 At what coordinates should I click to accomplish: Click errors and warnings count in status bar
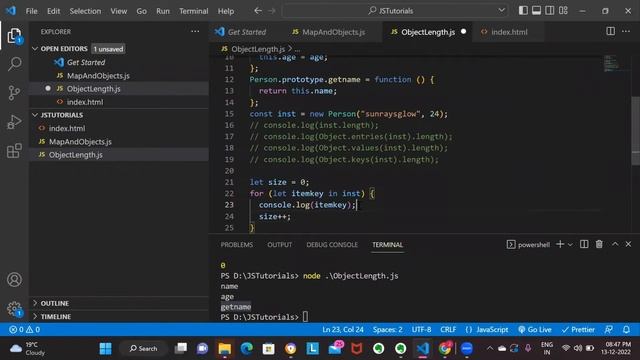pos(24,329)
